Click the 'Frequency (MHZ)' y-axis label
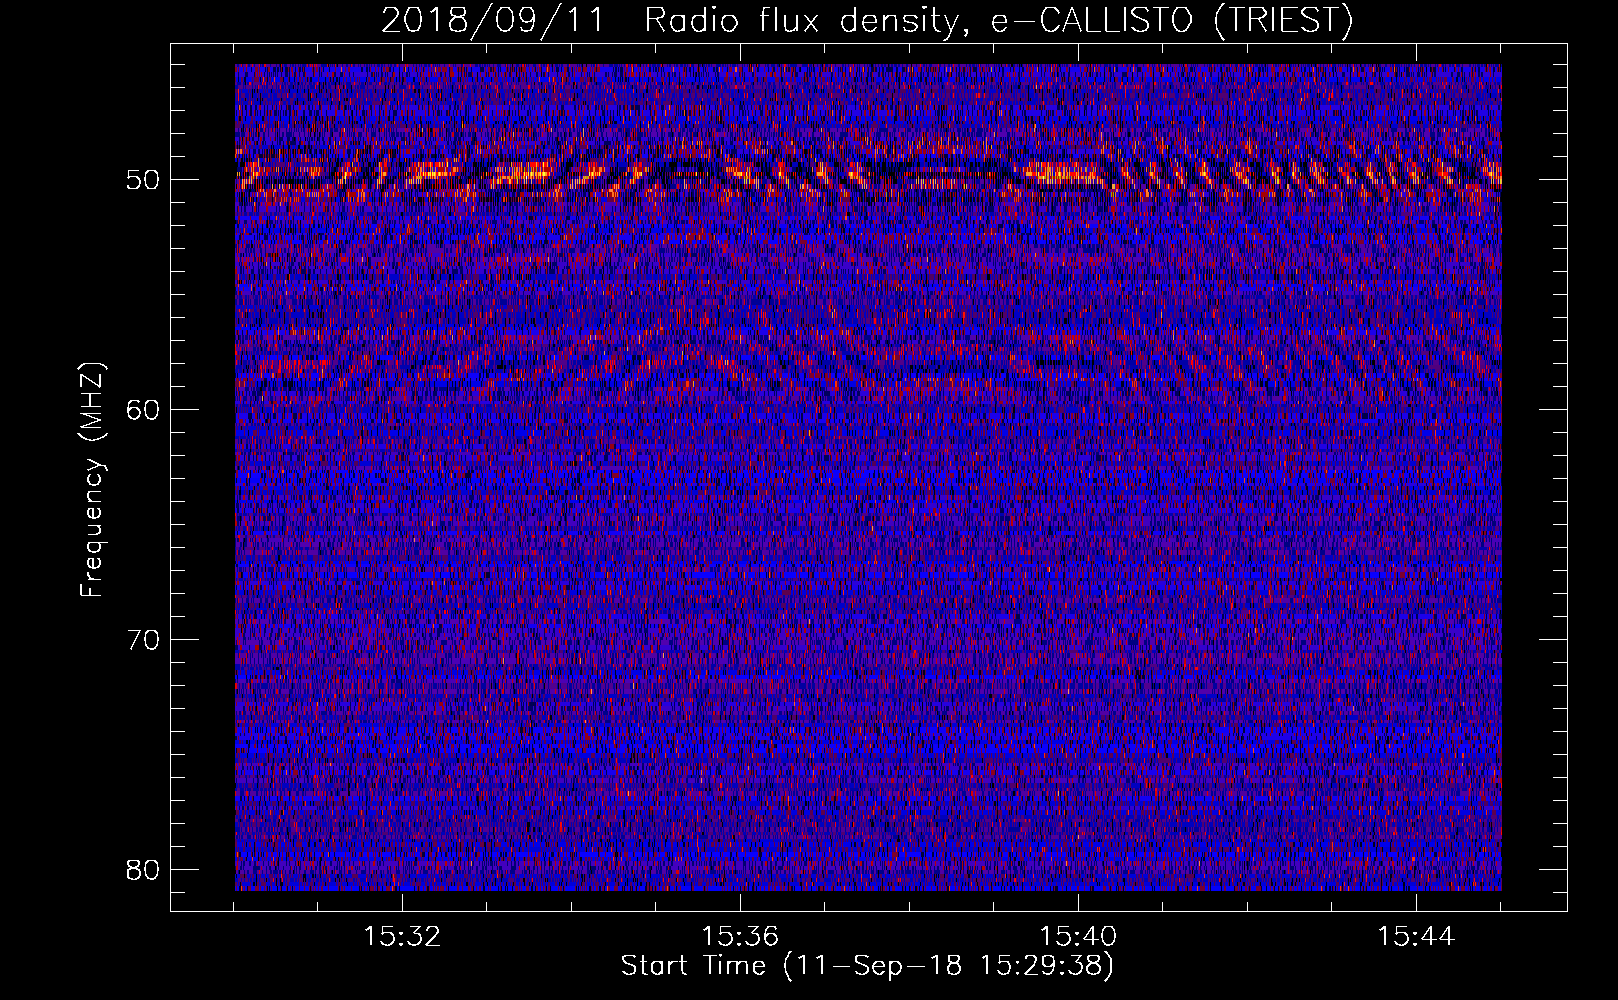This screenshot has width=1618, height=1000. 92,480
